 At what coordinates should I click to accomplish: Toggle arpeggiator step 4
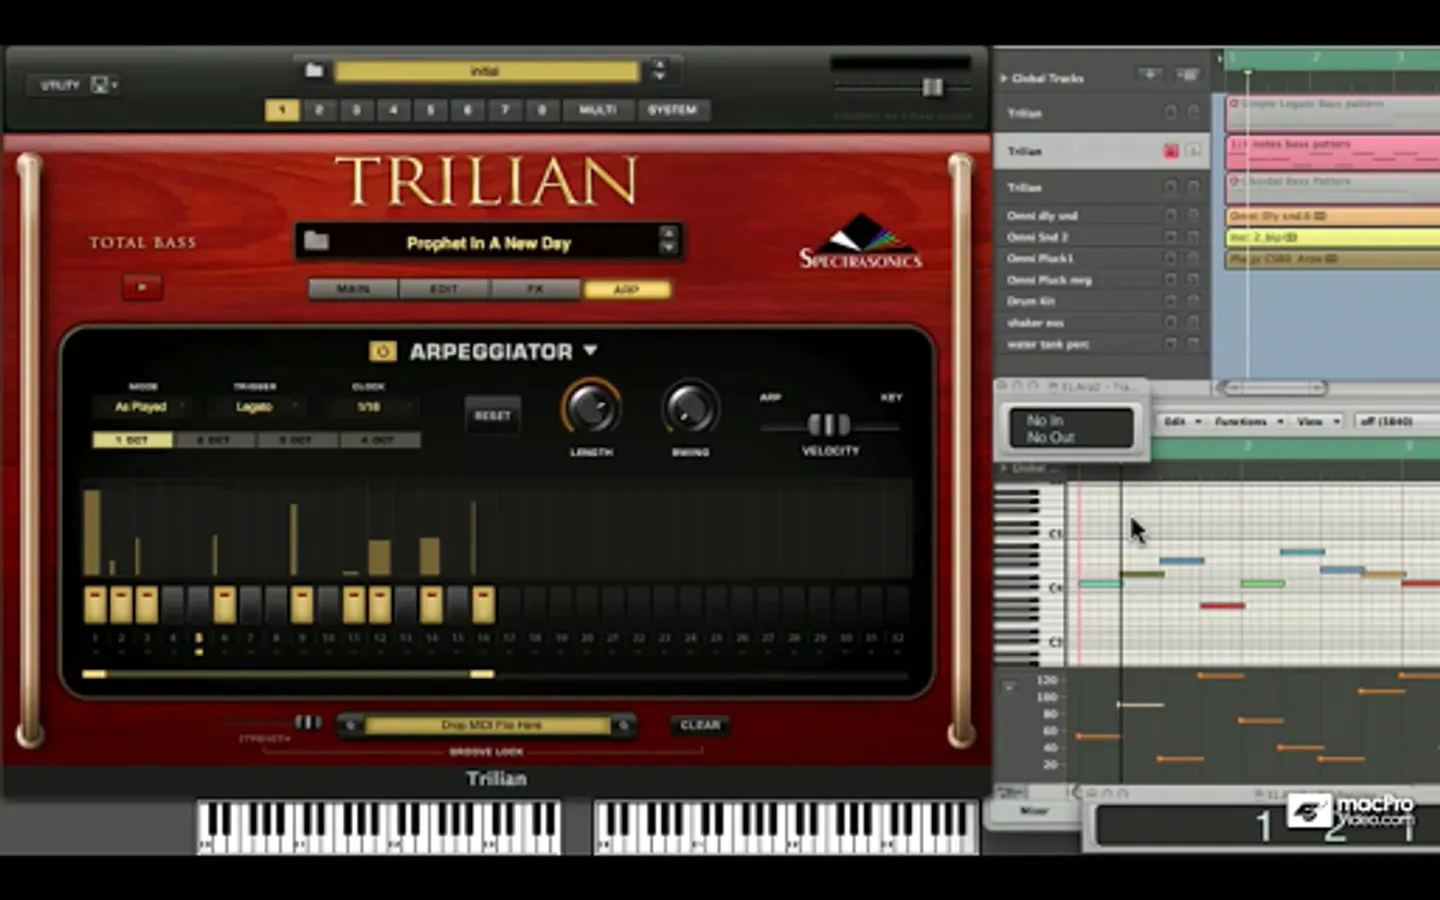173,605
